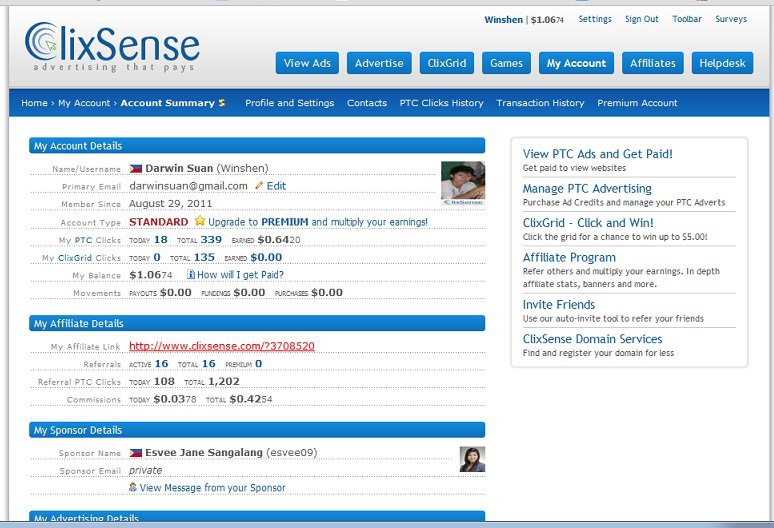Select My Account in the breadcrumb
Image resolution: width=774 pixels, height=528 pixels.
coord(84,103)
